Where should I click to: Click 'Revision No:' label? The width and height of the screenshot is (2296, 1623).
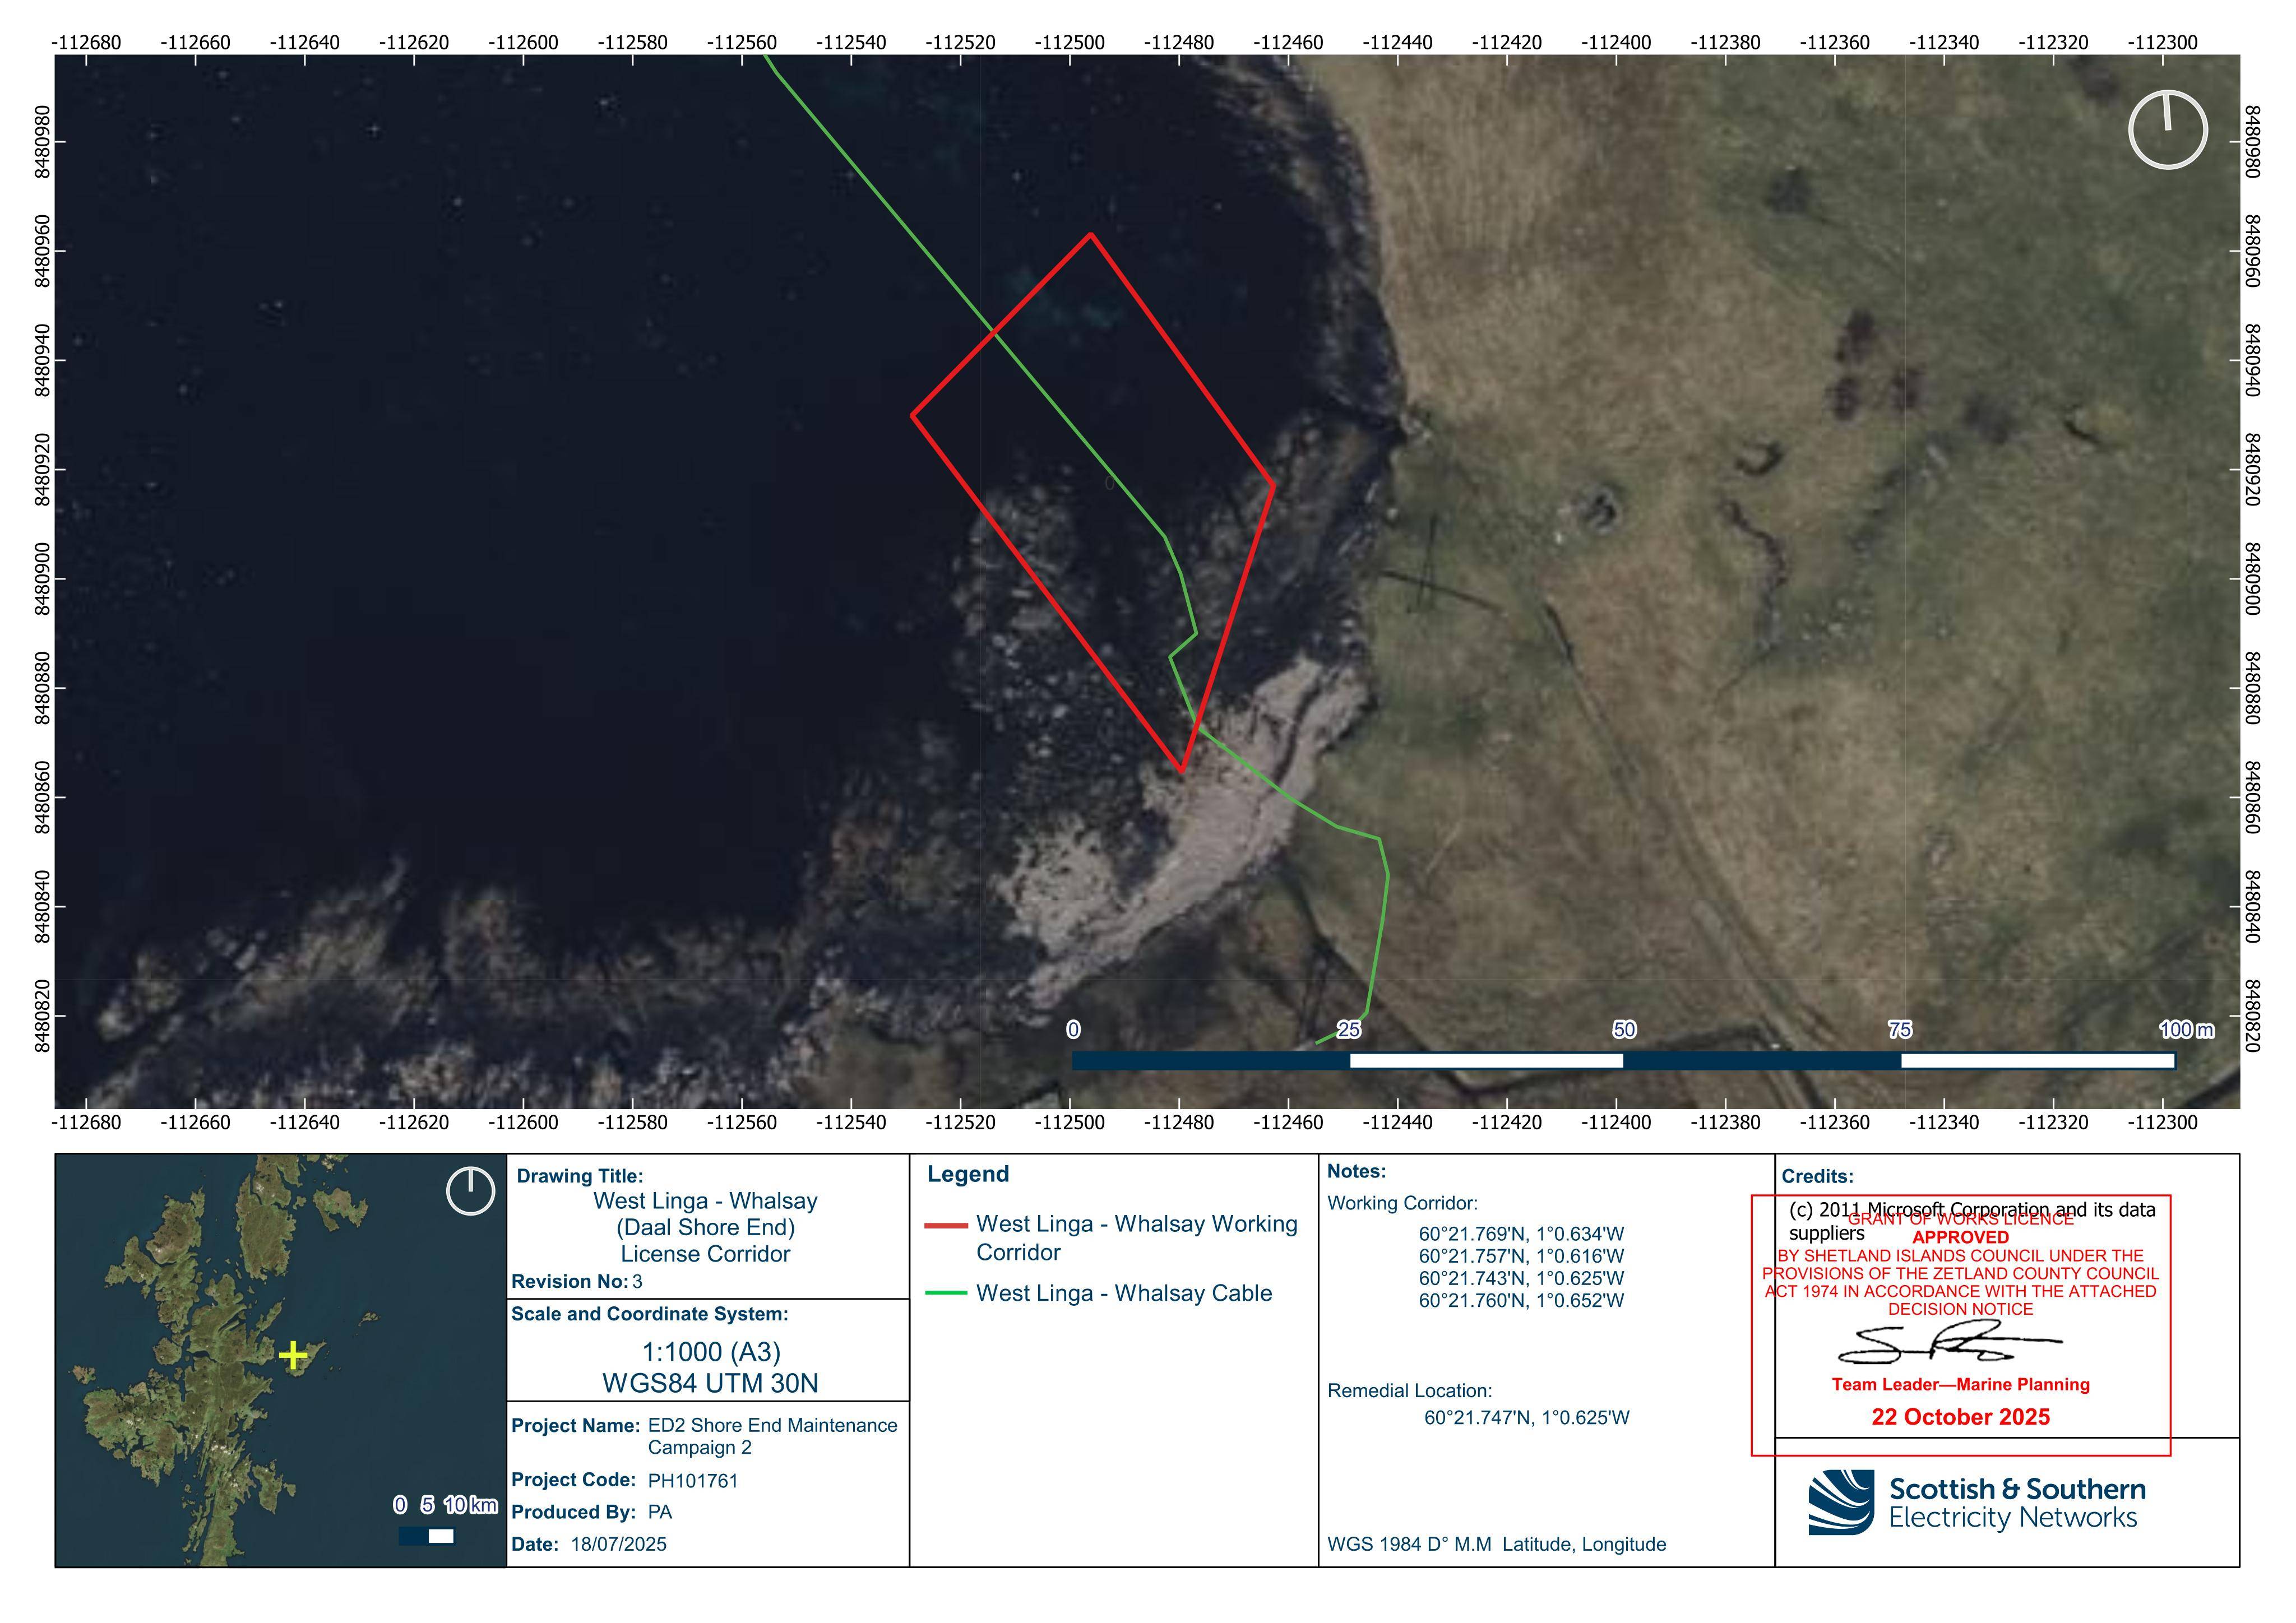pyautogui.click(x=570, y=1282)
